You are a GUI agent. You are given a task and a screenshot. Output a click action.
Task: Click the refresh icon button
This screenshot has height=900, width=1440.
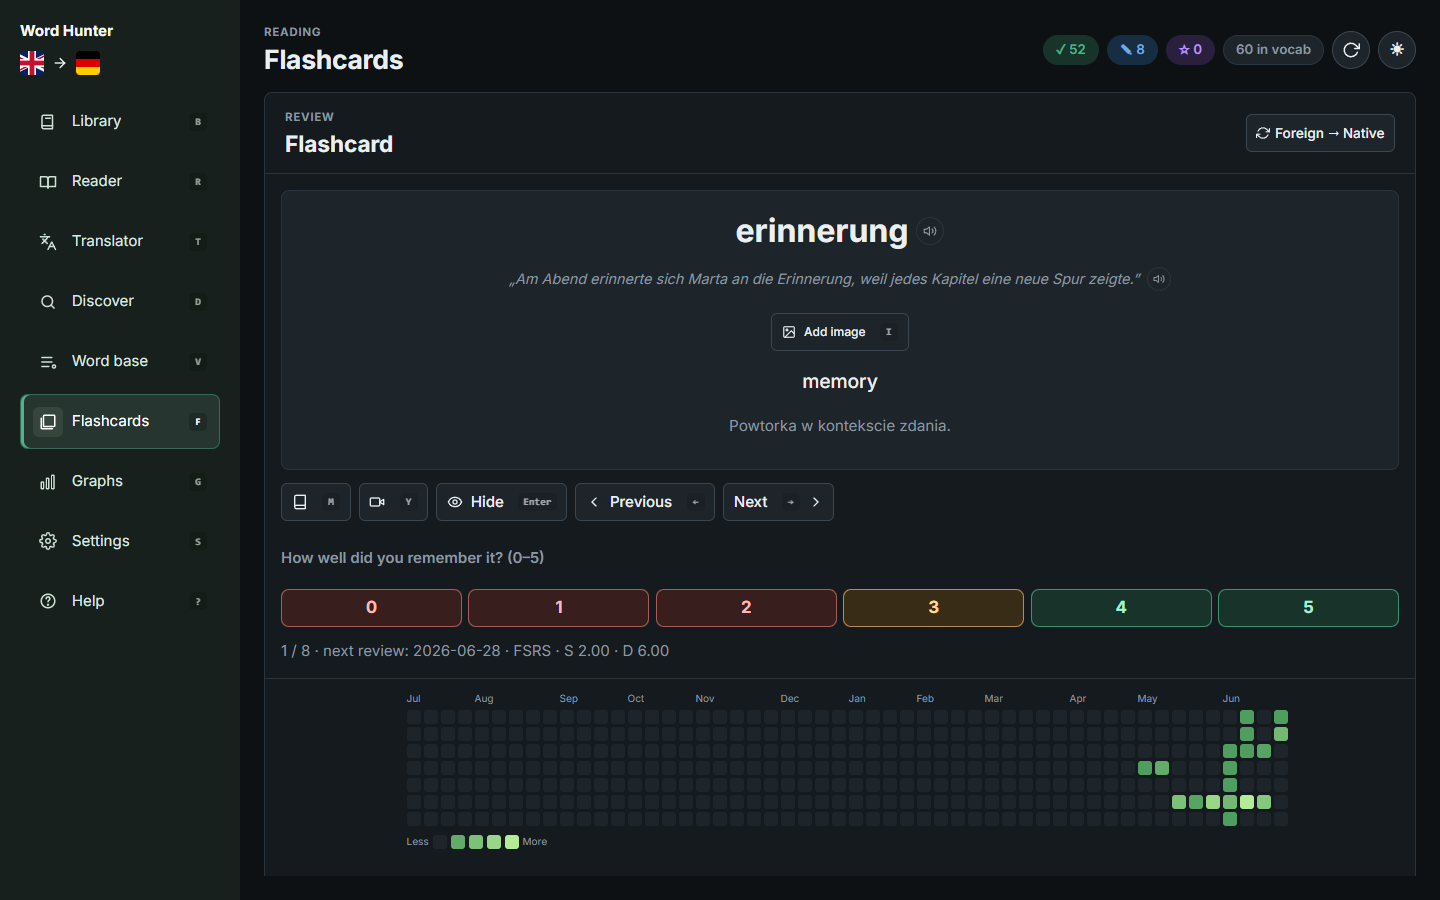tap(1351, 49)
